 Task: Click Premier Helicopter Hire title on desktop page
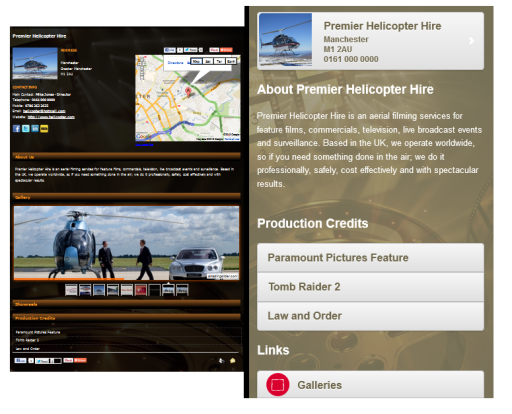pyautogui.click(x=39, y=36)
